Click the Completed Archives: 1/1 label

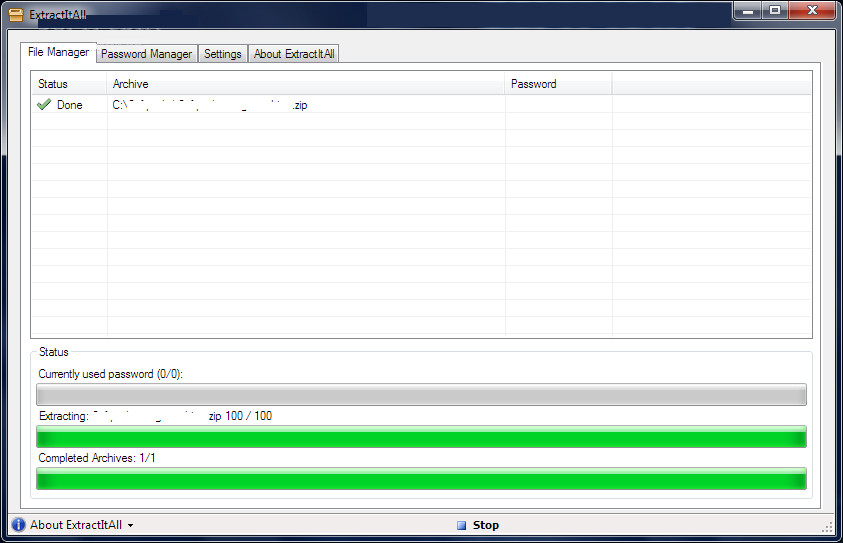click(97, 458)
